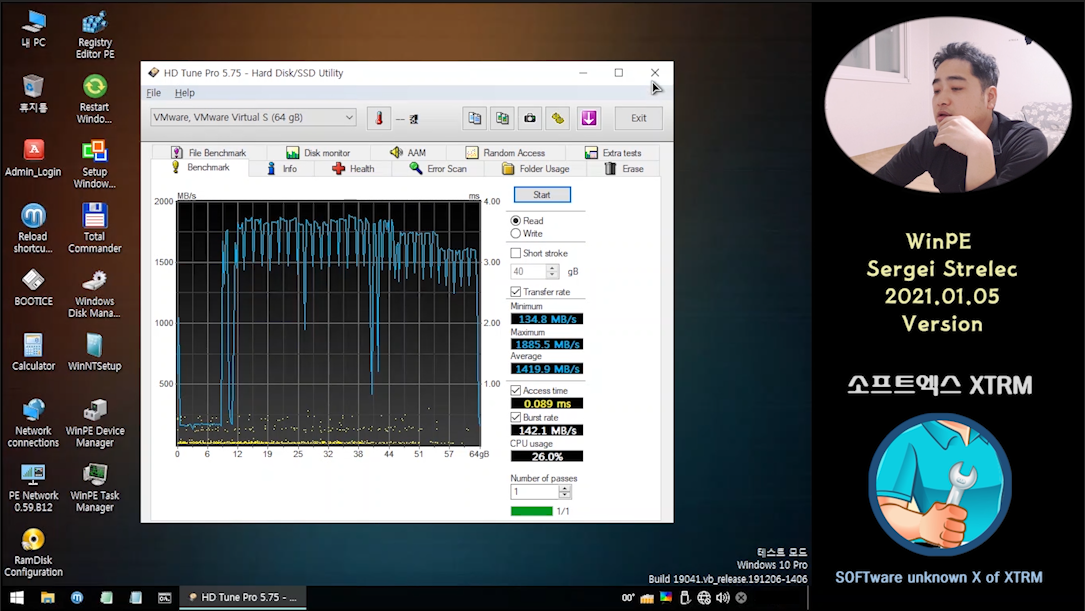Image resolution: width=1085 pixels, height=611 pixels.
Task: Switch to the Erase tab
Action: point(624,169)
